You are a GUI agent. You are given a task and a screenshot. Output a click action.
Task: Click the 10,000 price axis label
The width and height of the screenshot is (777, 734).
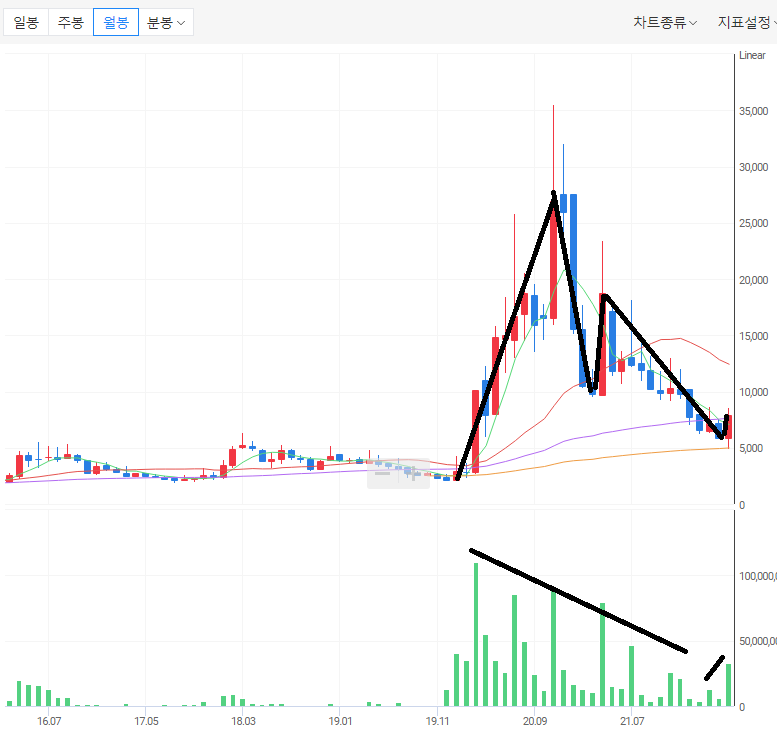click(753, 392)
